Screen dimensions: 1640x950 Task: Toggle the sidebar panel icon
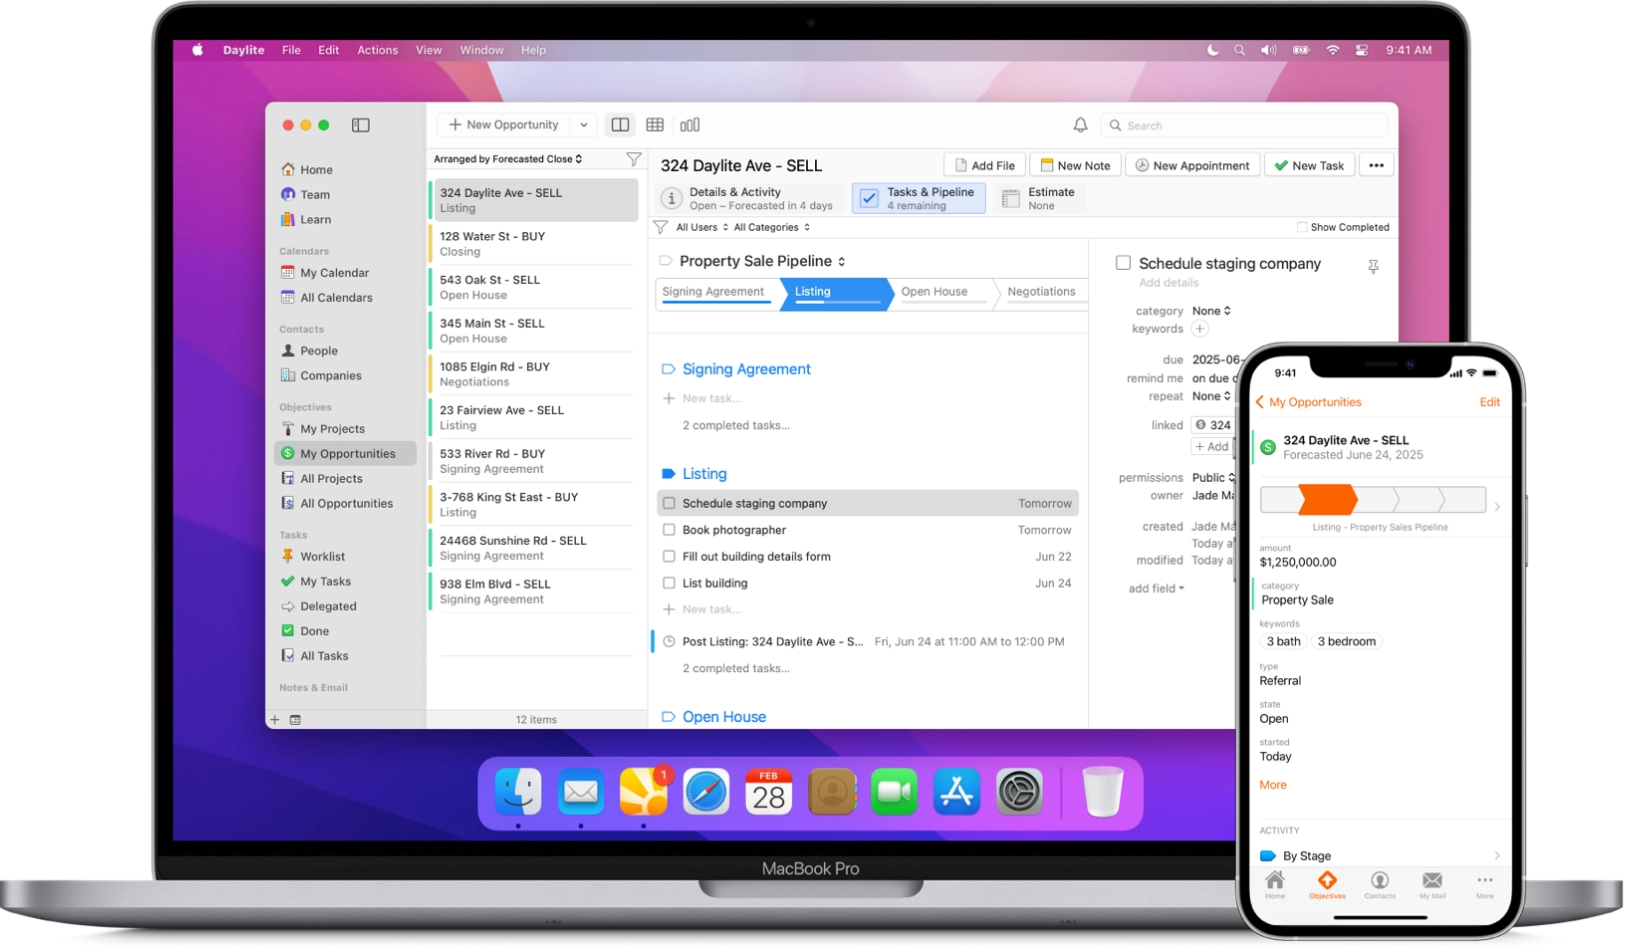(361, 125)
